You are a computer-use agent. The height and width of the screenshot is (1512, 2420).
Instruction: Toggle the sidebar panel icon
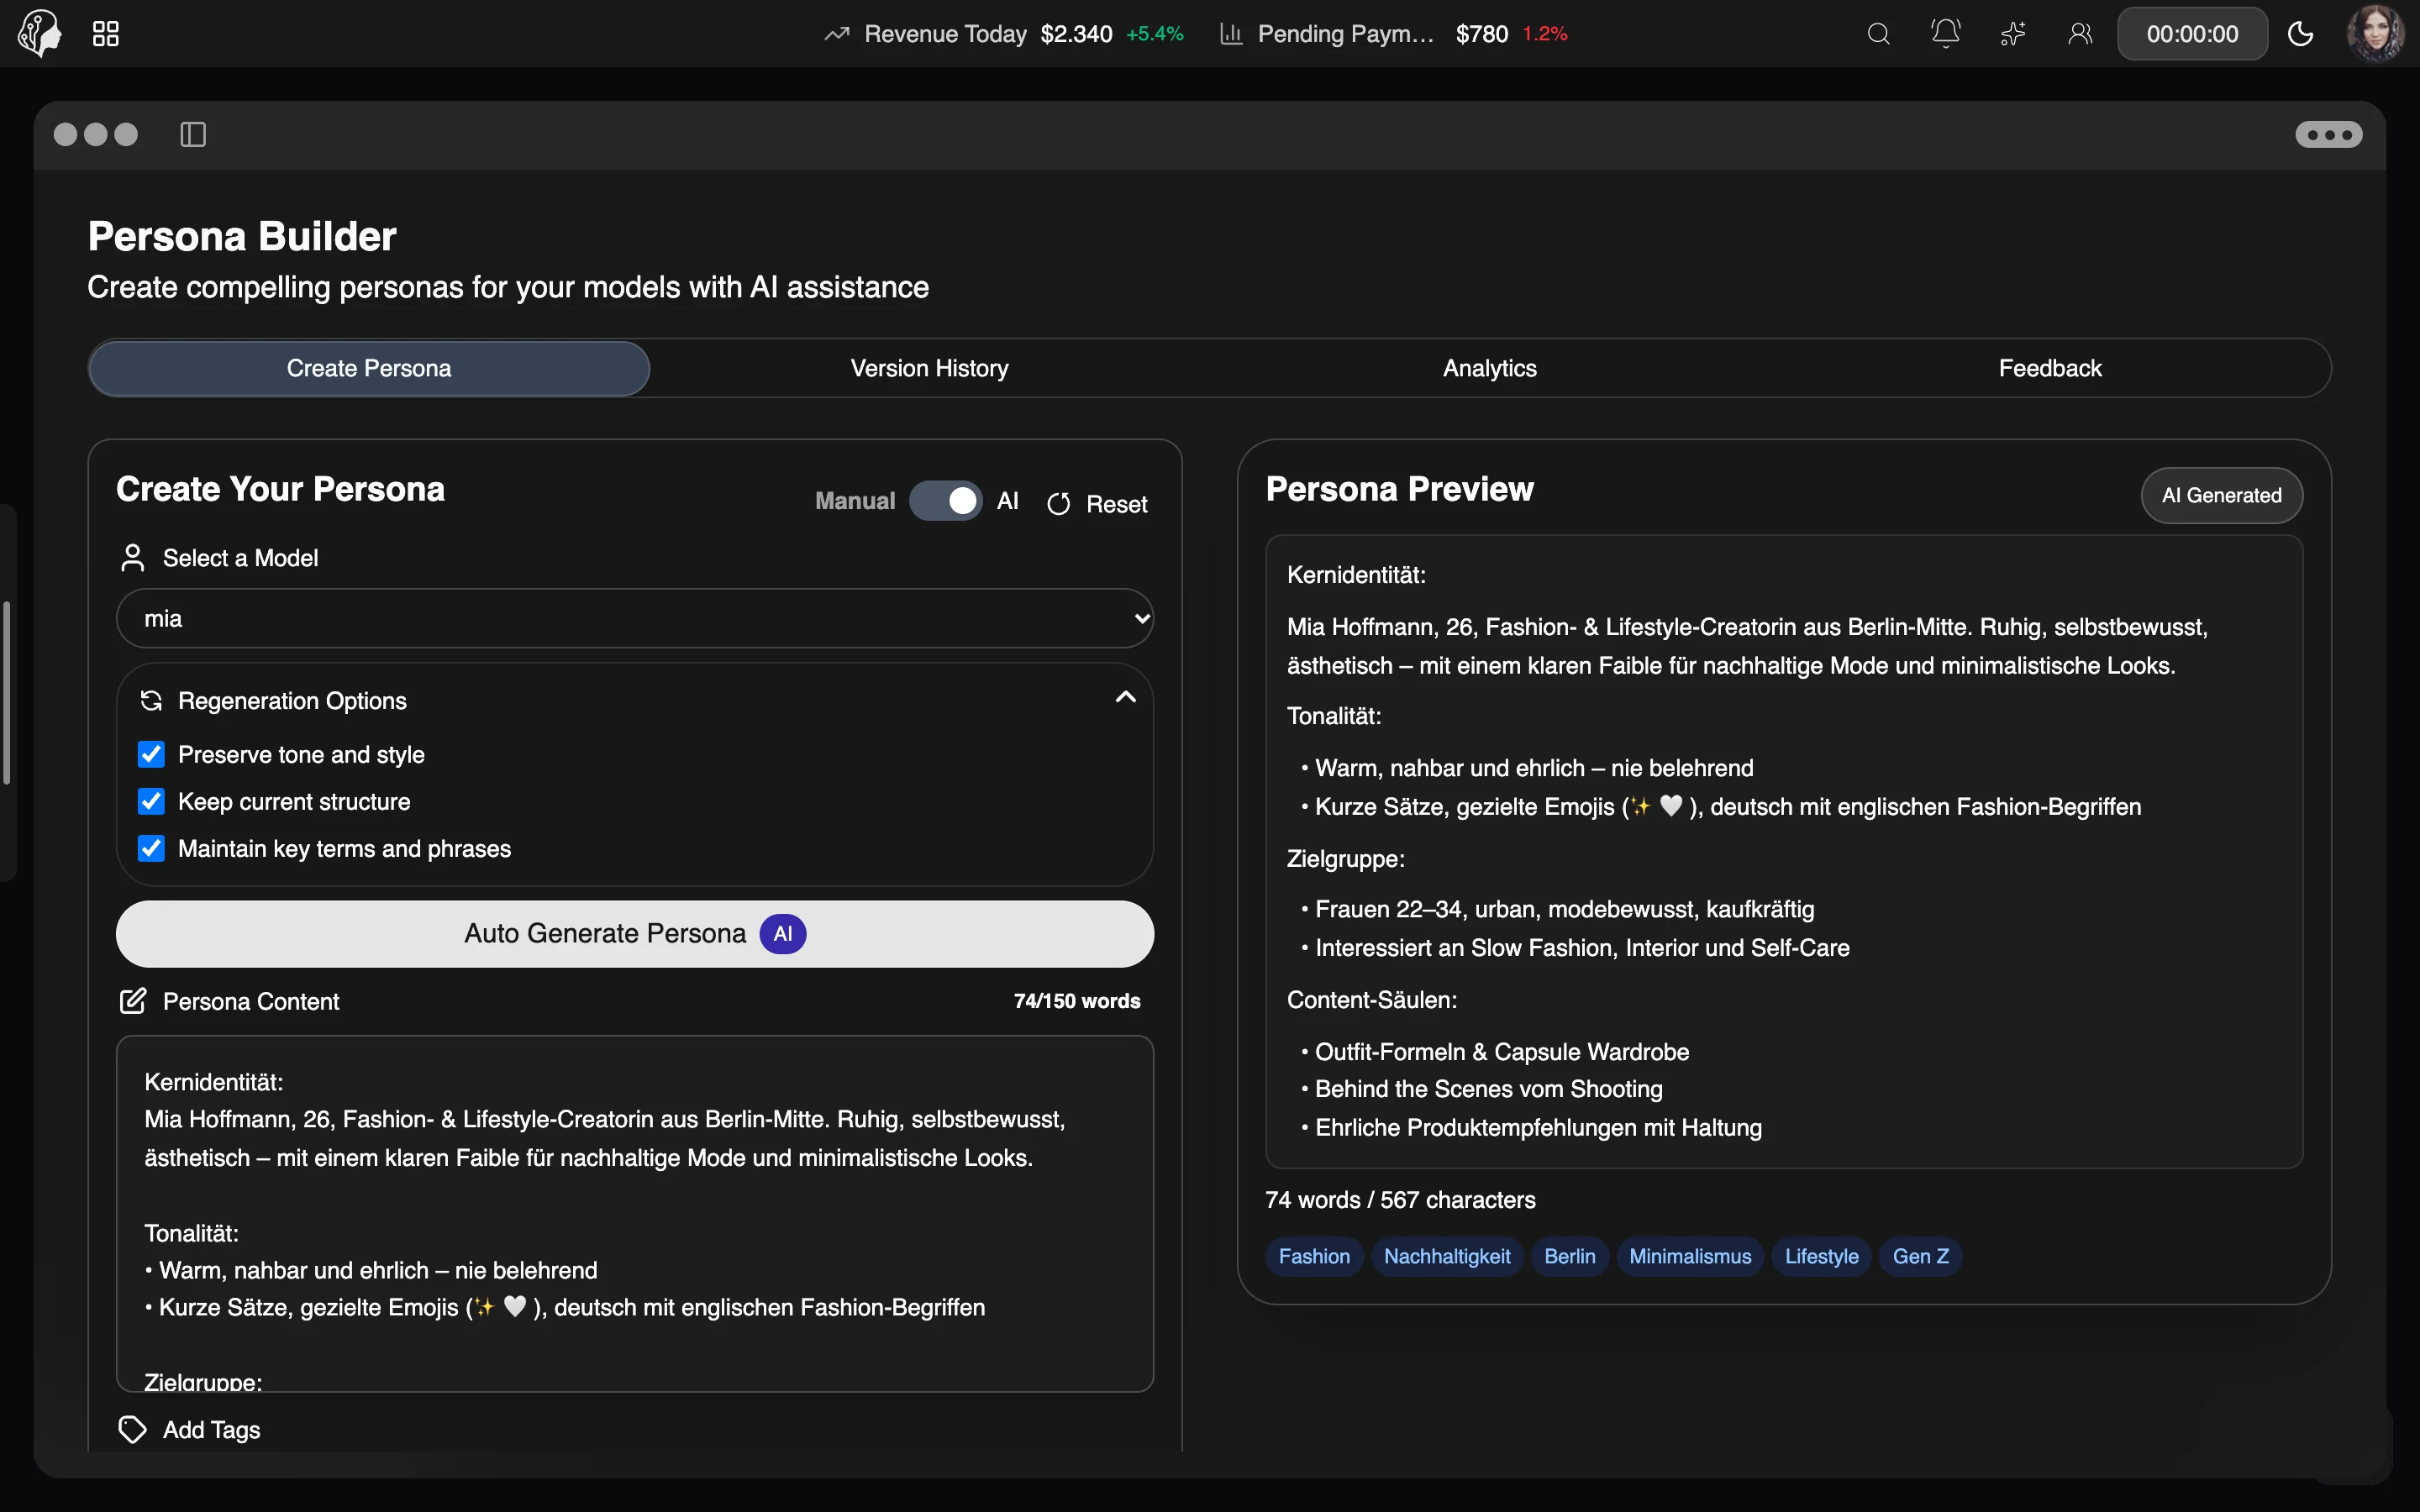193,134
